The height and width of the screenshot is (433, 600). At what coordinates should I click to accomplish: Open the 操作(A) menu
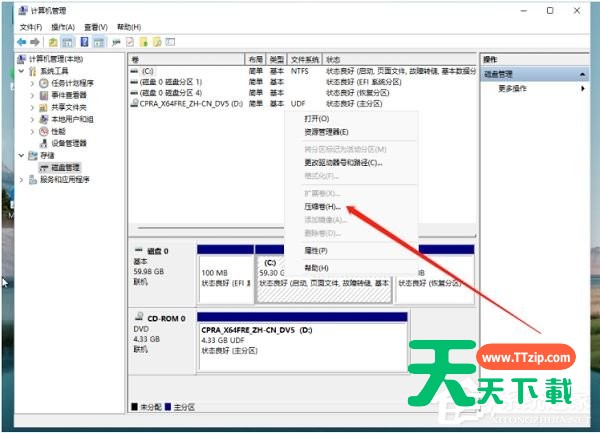click(63, 27)
